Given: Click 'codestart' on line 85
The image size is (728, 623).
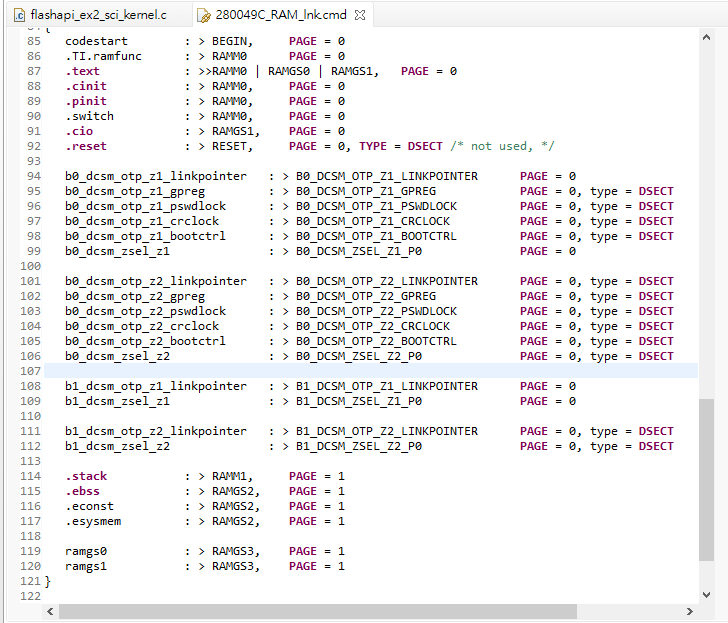Looking at the screenshot, I should 97,41.
